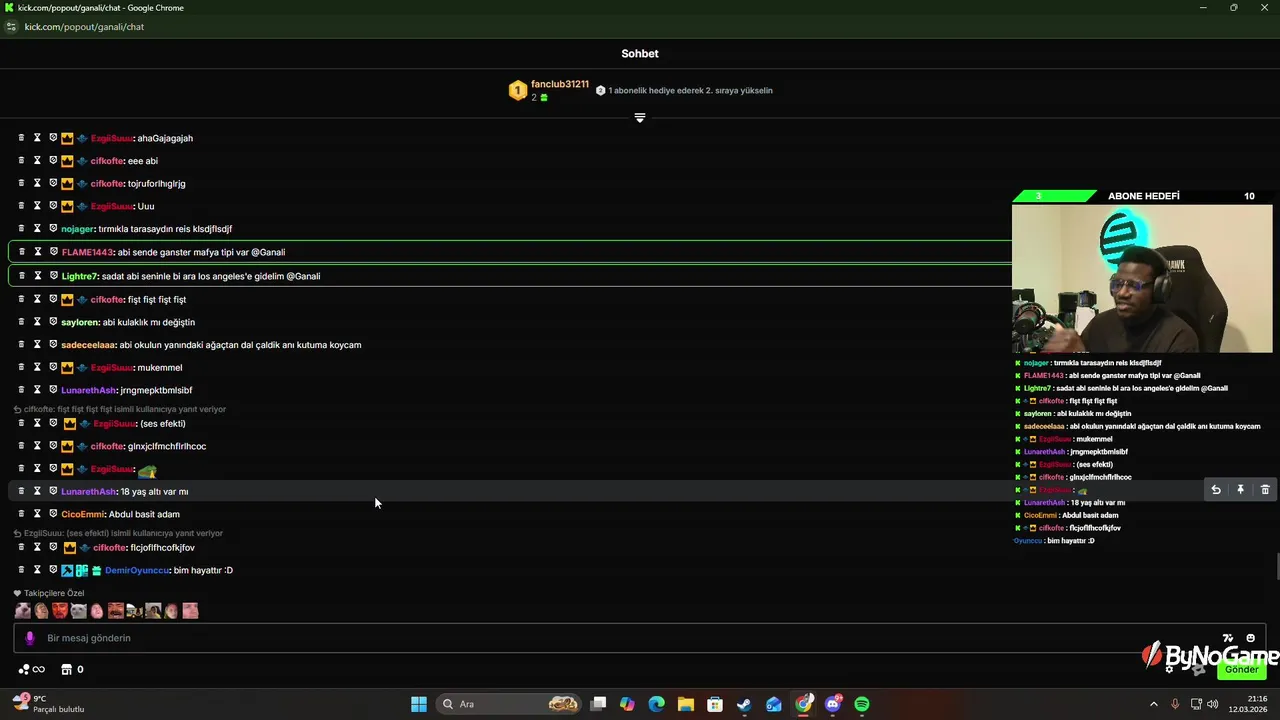Click the 'Takipçilere Özel' emote header

49,593
